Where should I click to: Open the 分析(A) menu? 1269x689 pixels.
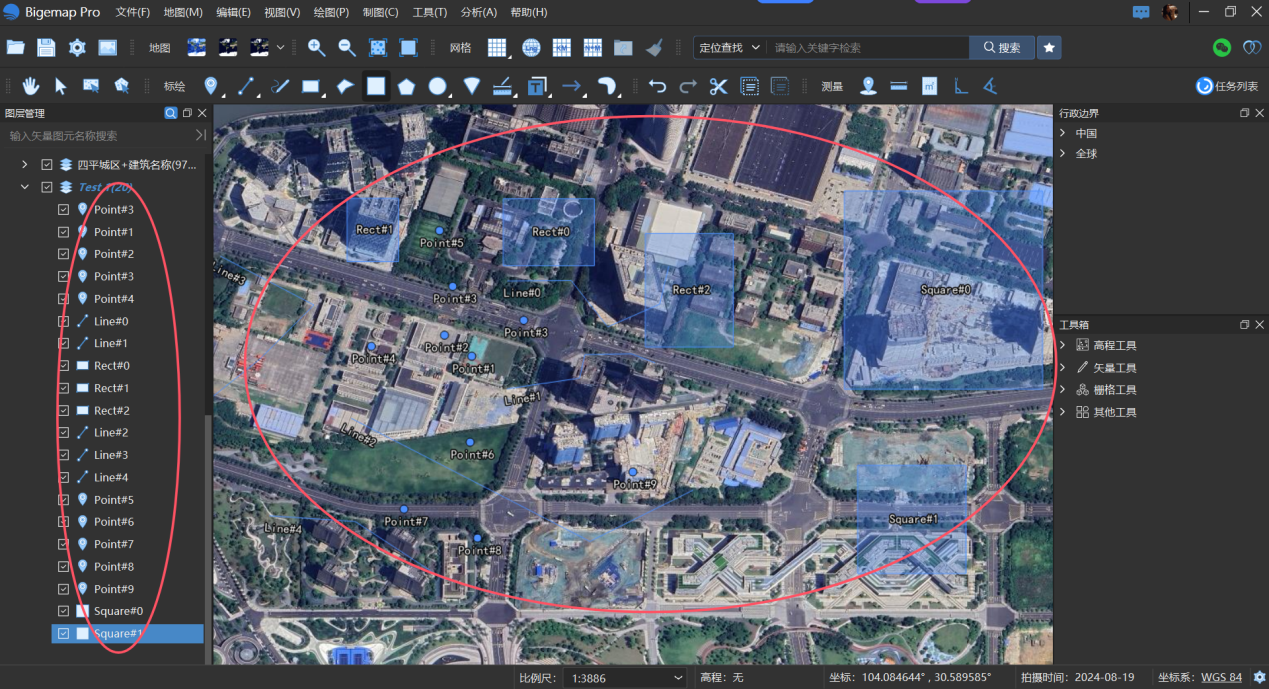click(479, 12)
